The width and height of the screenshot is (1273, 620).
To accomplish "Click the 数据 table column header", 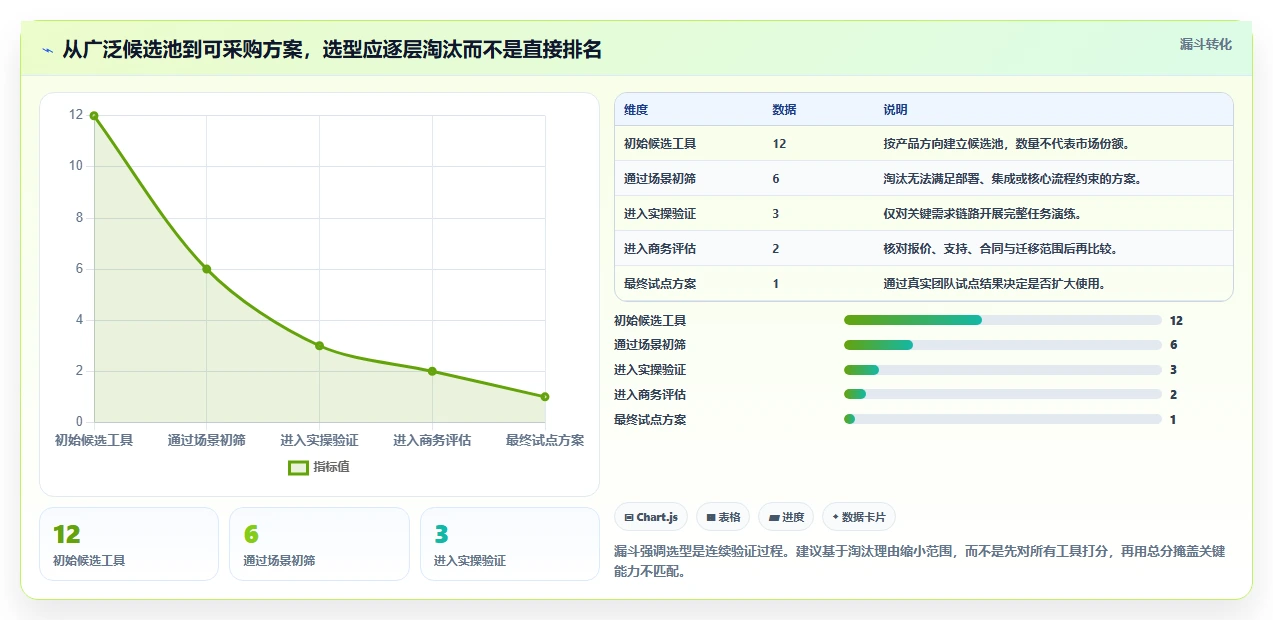I will point(785,110).
